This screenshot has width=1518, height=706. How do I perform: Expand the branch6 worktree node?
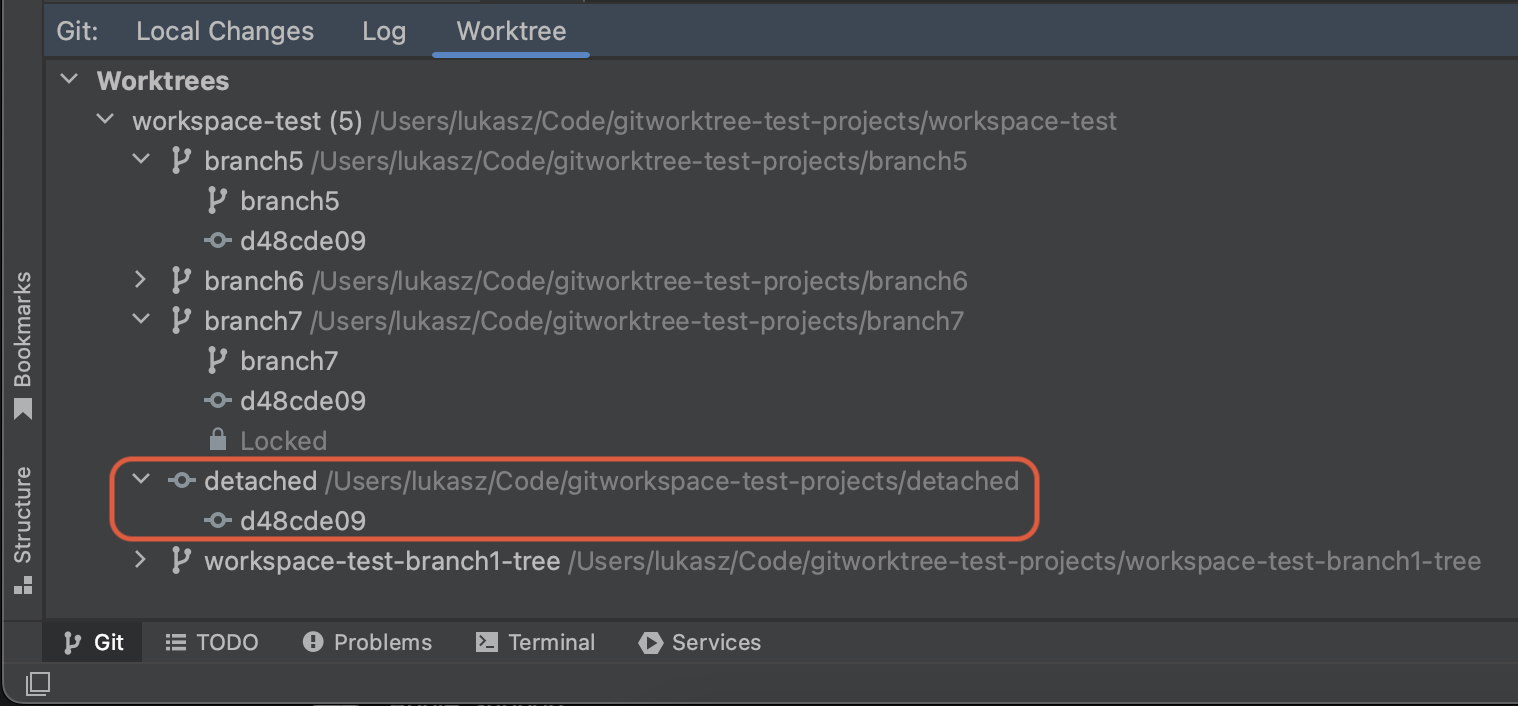point(140,280)
